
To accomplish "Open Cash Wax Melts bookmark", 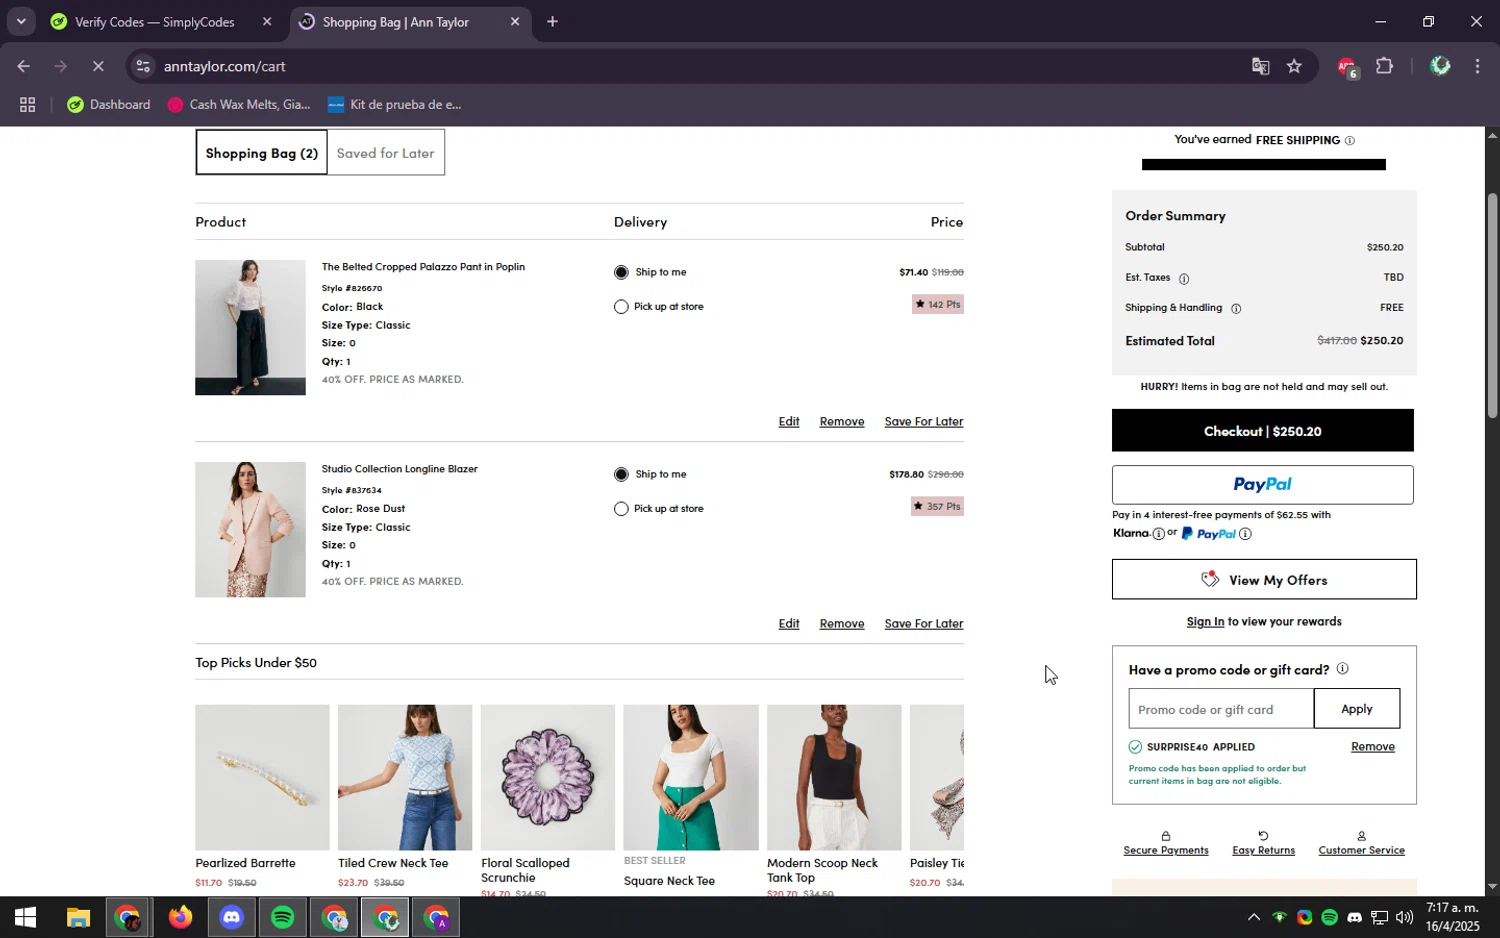I will pos(239,105).
